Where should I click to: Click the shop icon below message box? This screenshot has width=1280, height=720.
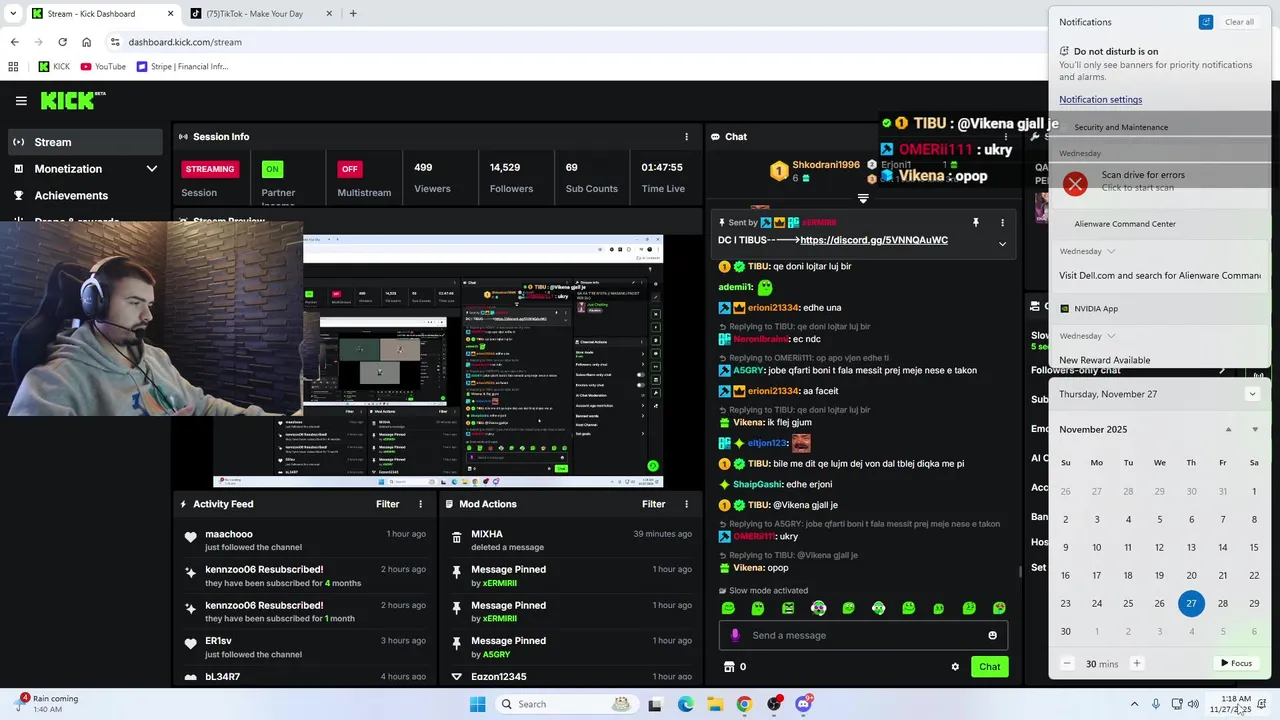(729, 667)
